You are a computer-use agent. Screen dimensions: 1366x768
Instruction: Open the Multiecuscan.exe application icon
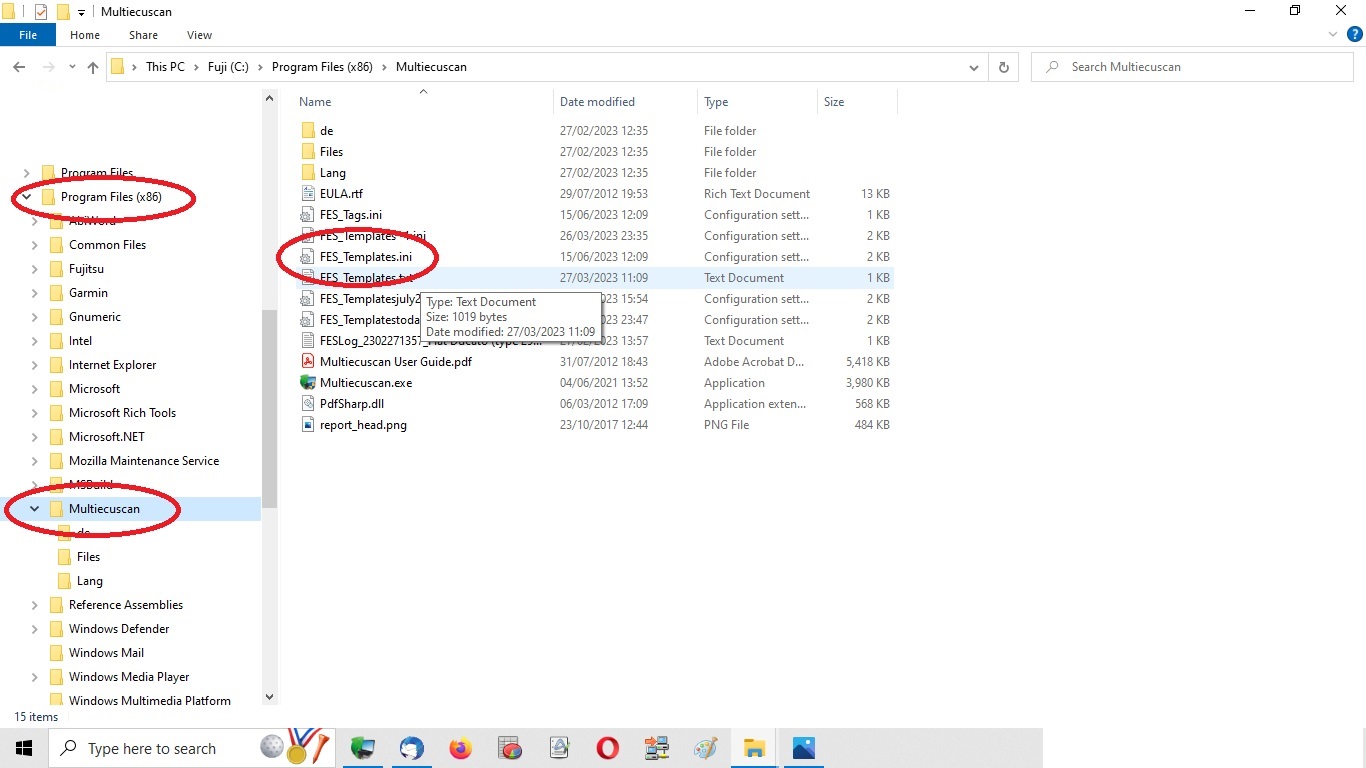(308, 383)
